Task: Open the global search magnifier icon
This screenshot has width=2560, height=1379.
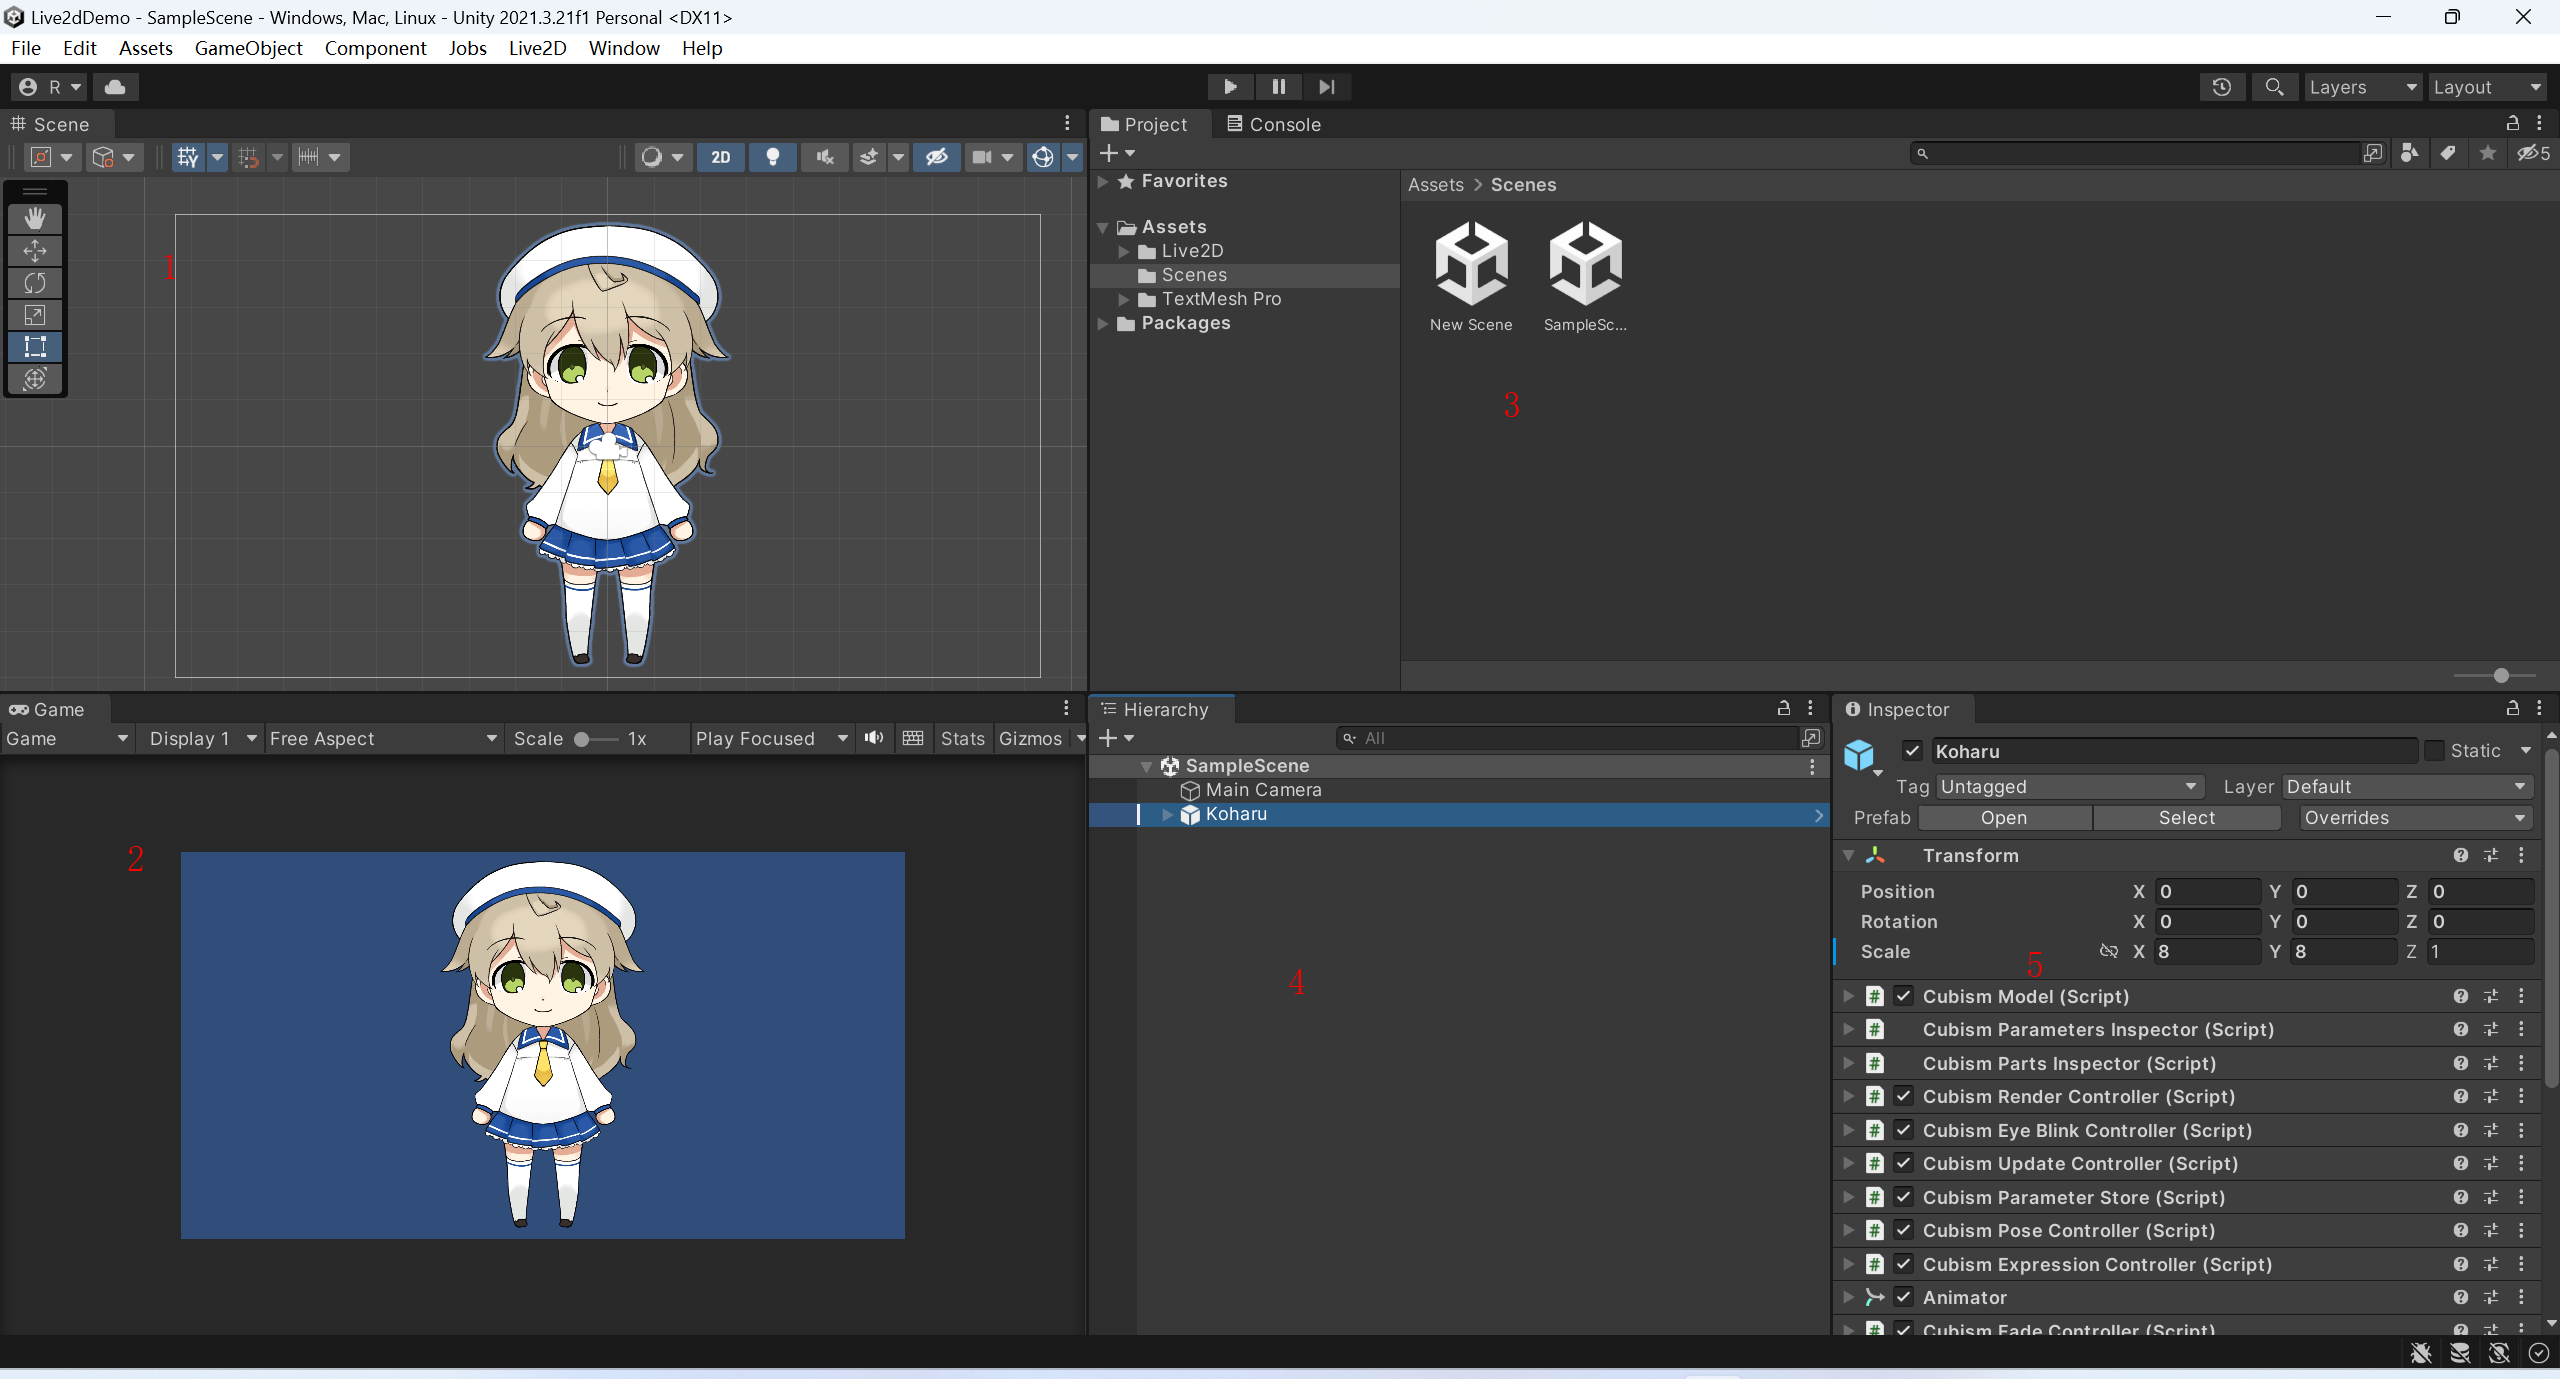Action: 2274,87
